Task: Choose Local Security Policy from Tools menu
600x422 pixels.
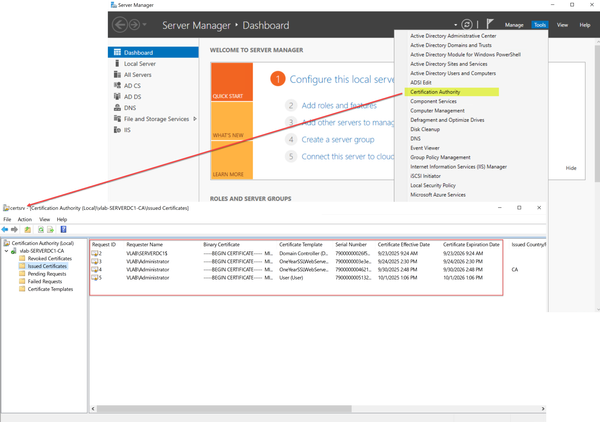Action: [x=433, y=186]
